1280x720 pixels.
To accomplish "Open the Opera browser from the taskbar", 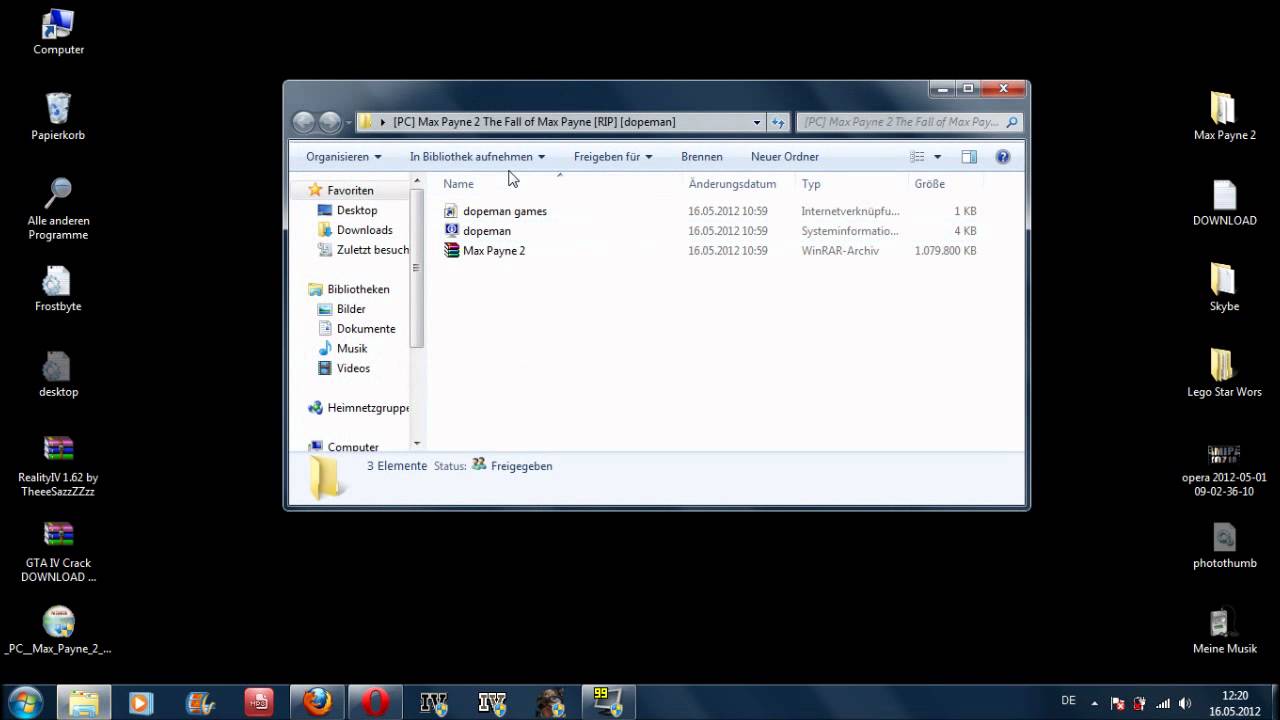I will click(x=376, y=702).
